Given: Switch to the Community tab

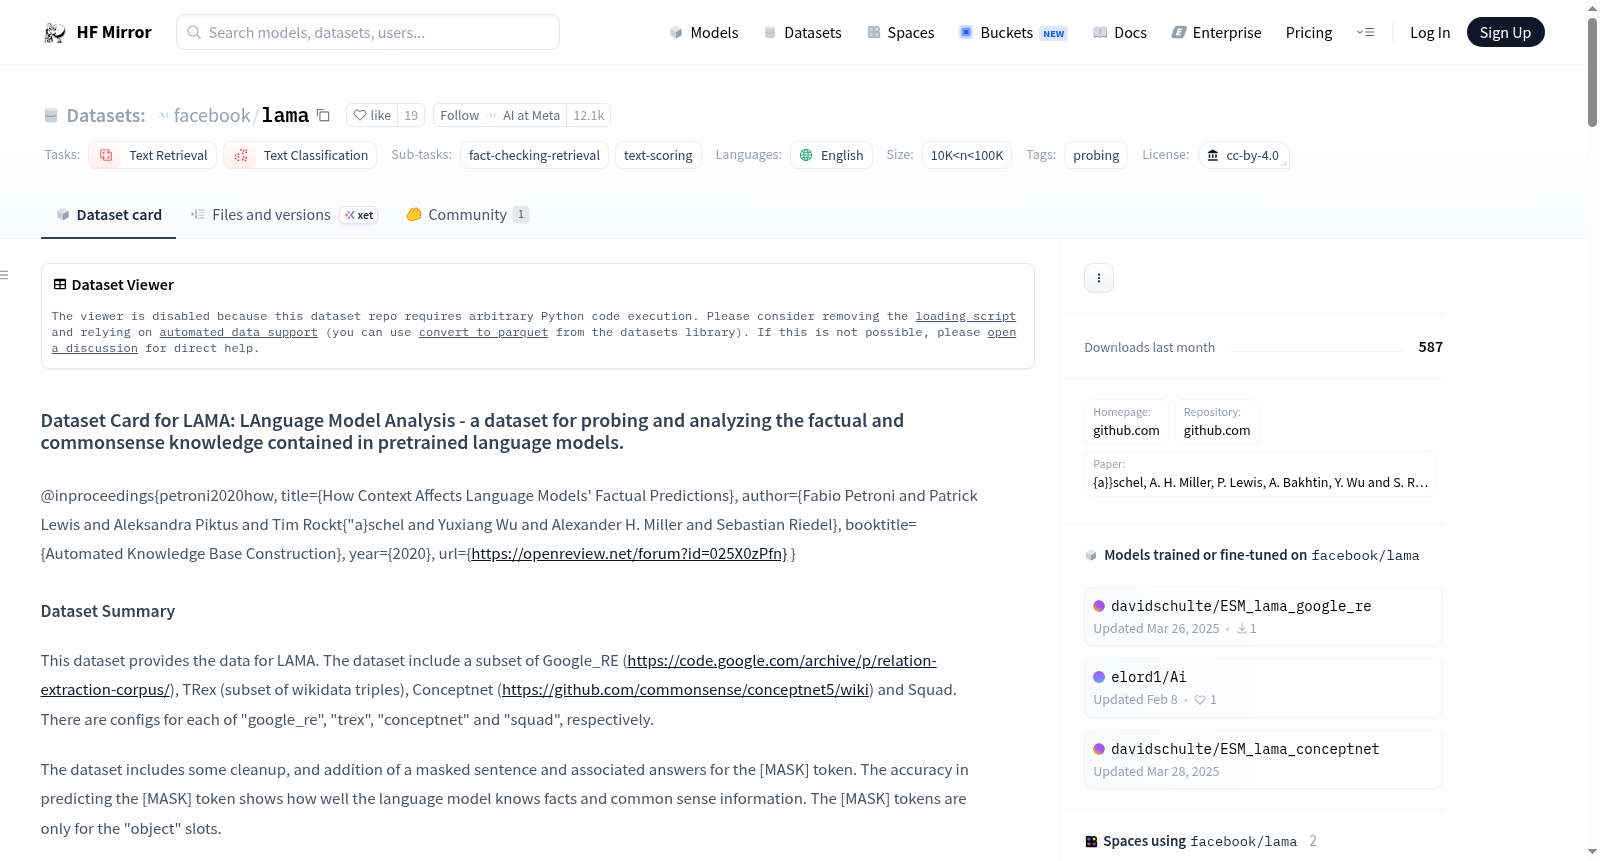Looking at the screenshot, I should point(467,214).
